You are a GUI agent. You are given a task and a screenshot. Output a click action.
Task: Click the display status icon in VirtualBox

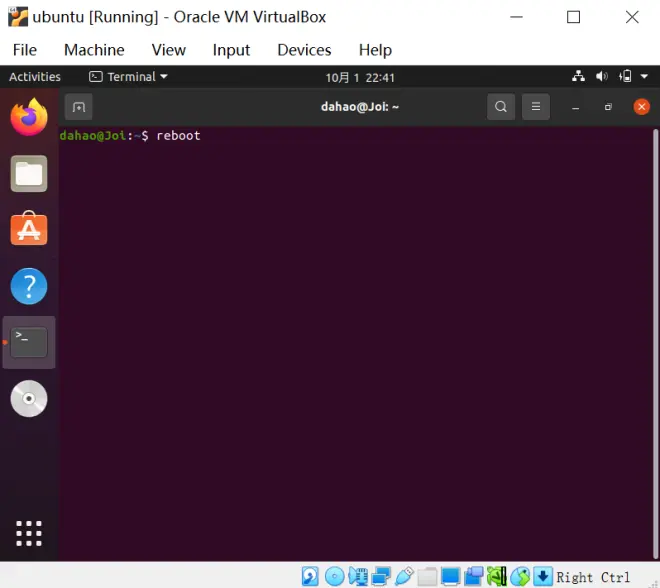[x=450, y=576]
